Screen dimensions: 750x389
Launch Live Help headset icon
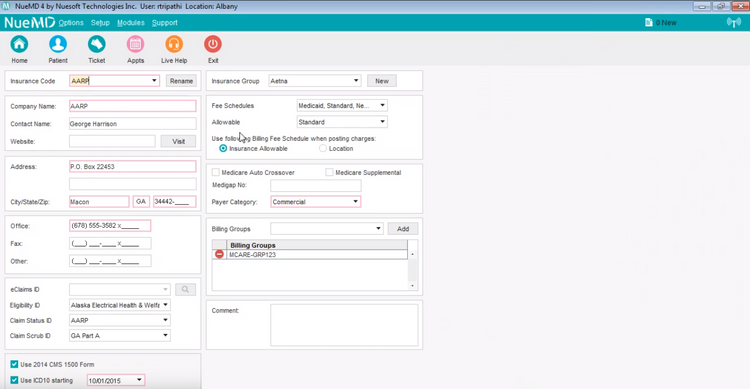click(x=174, y=44)
